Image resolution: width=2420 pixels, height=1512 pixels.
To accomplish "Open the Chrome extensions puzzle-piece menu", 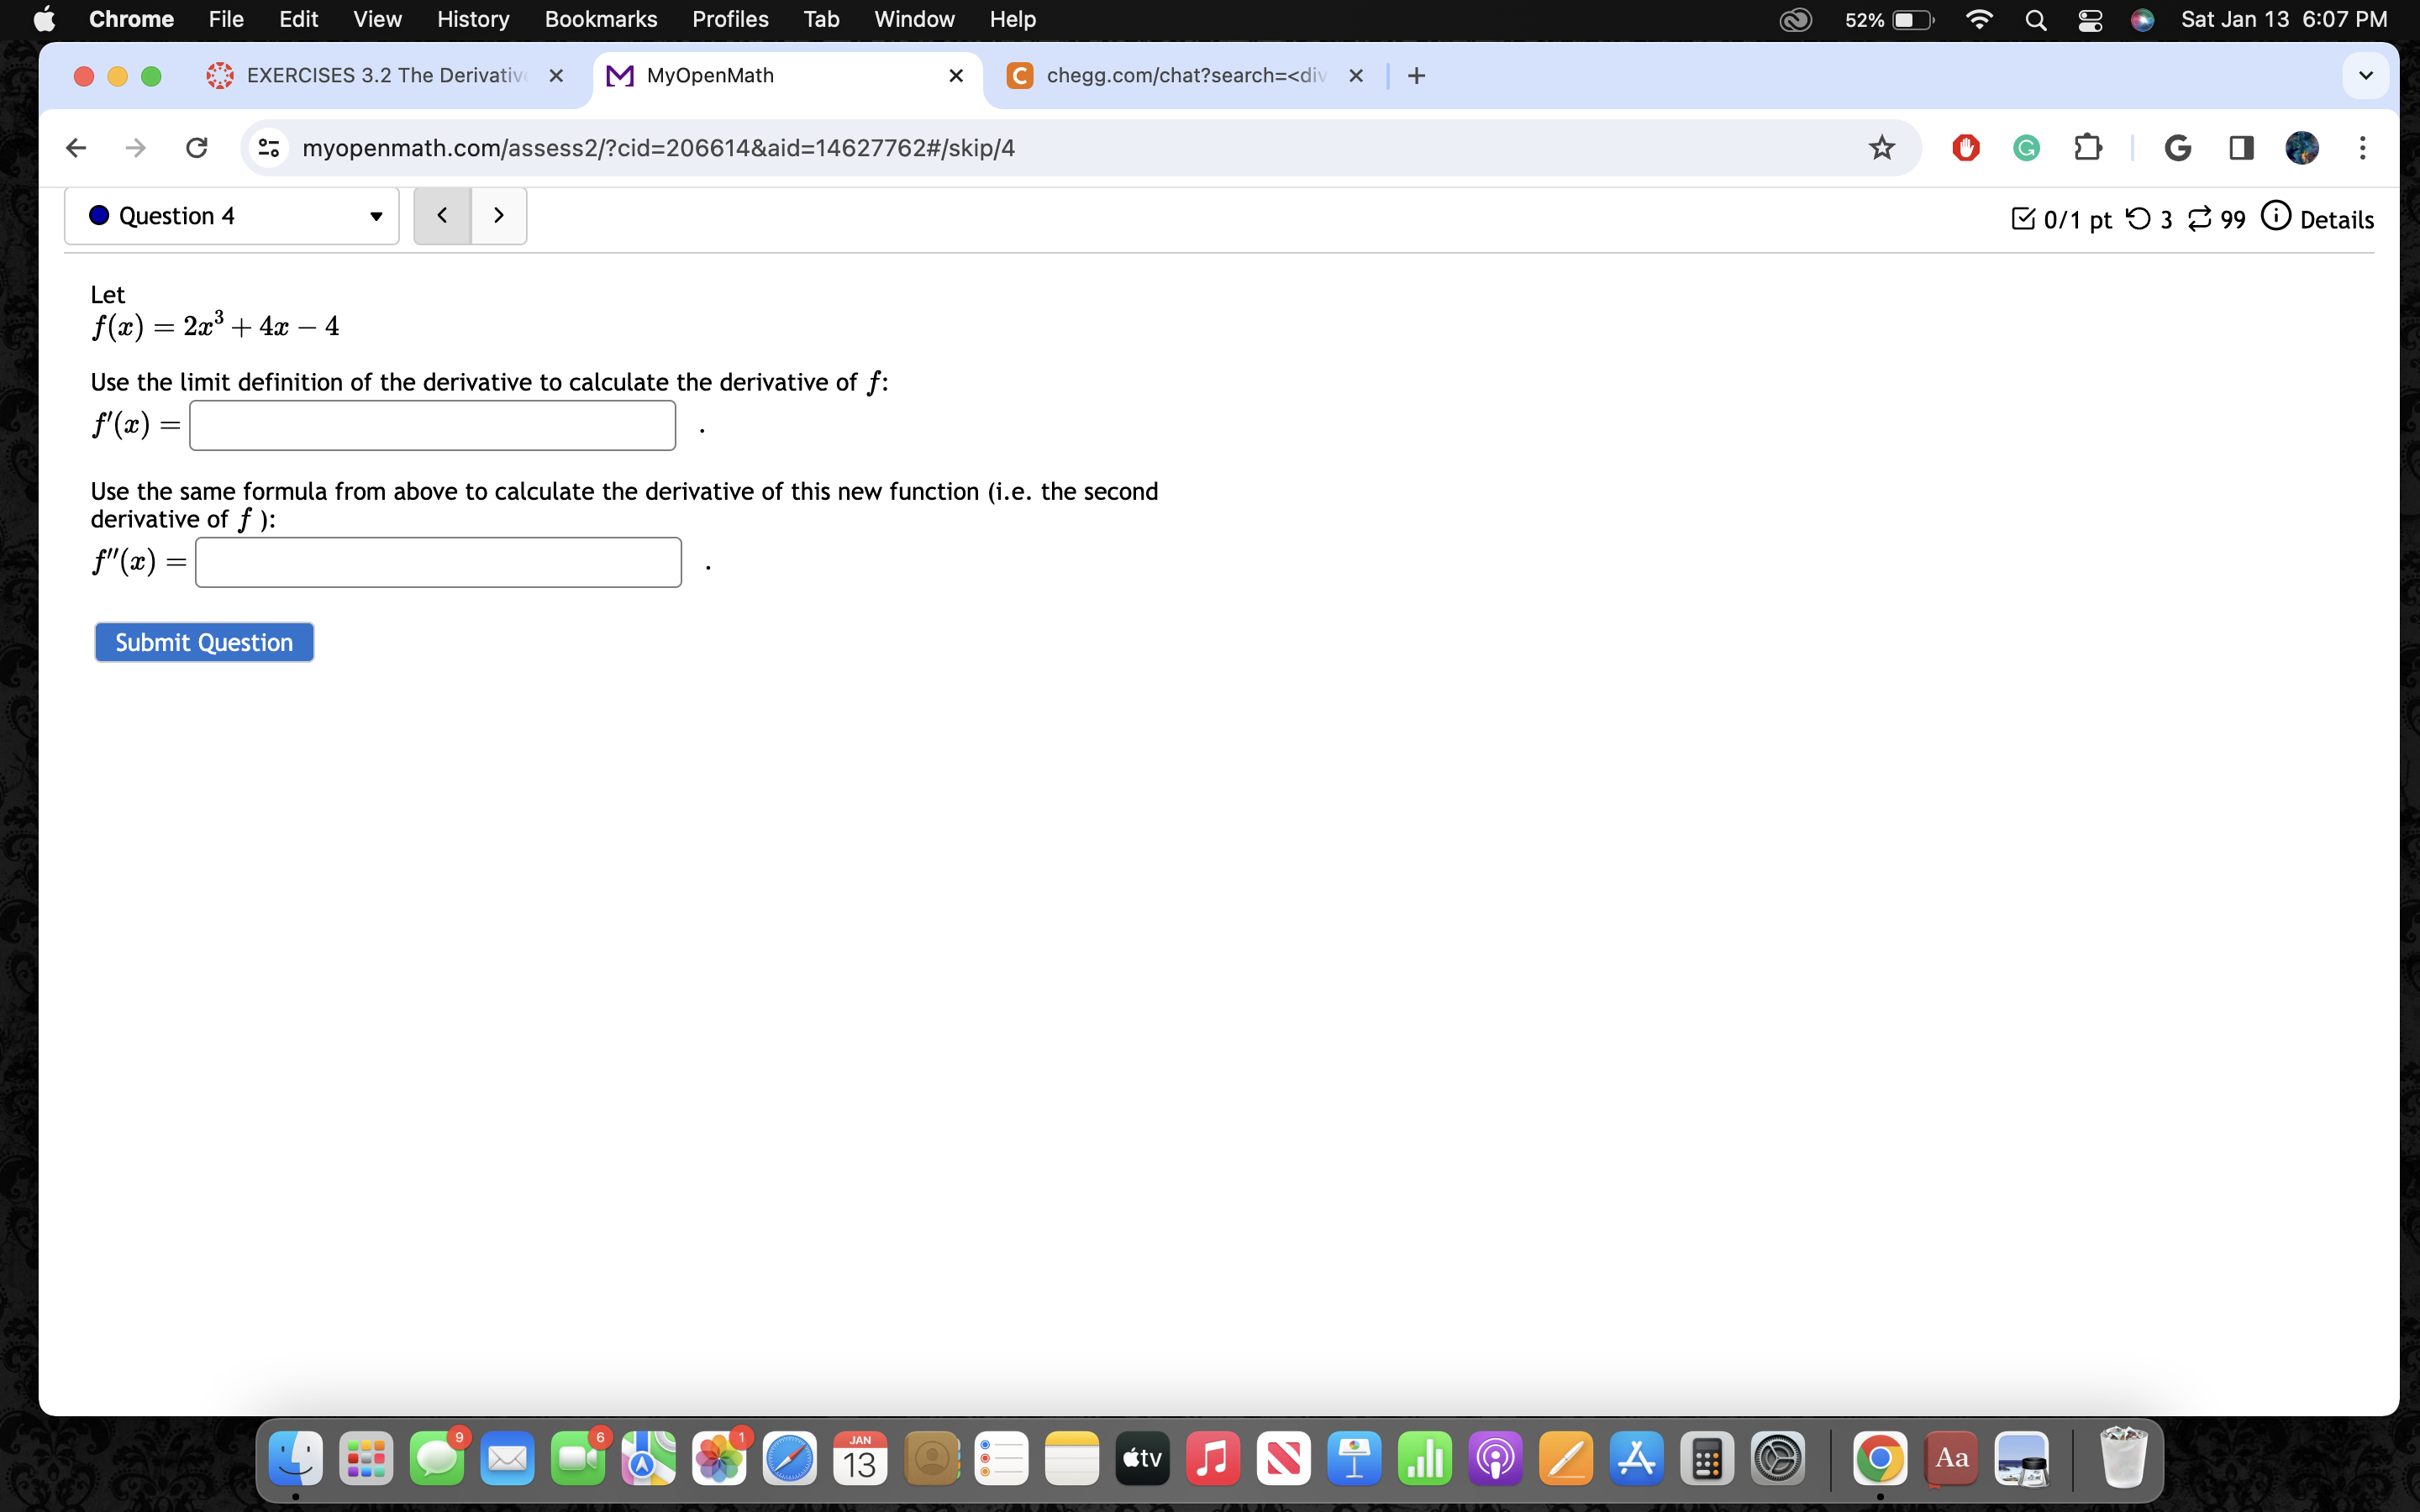I will (2089, 147).
